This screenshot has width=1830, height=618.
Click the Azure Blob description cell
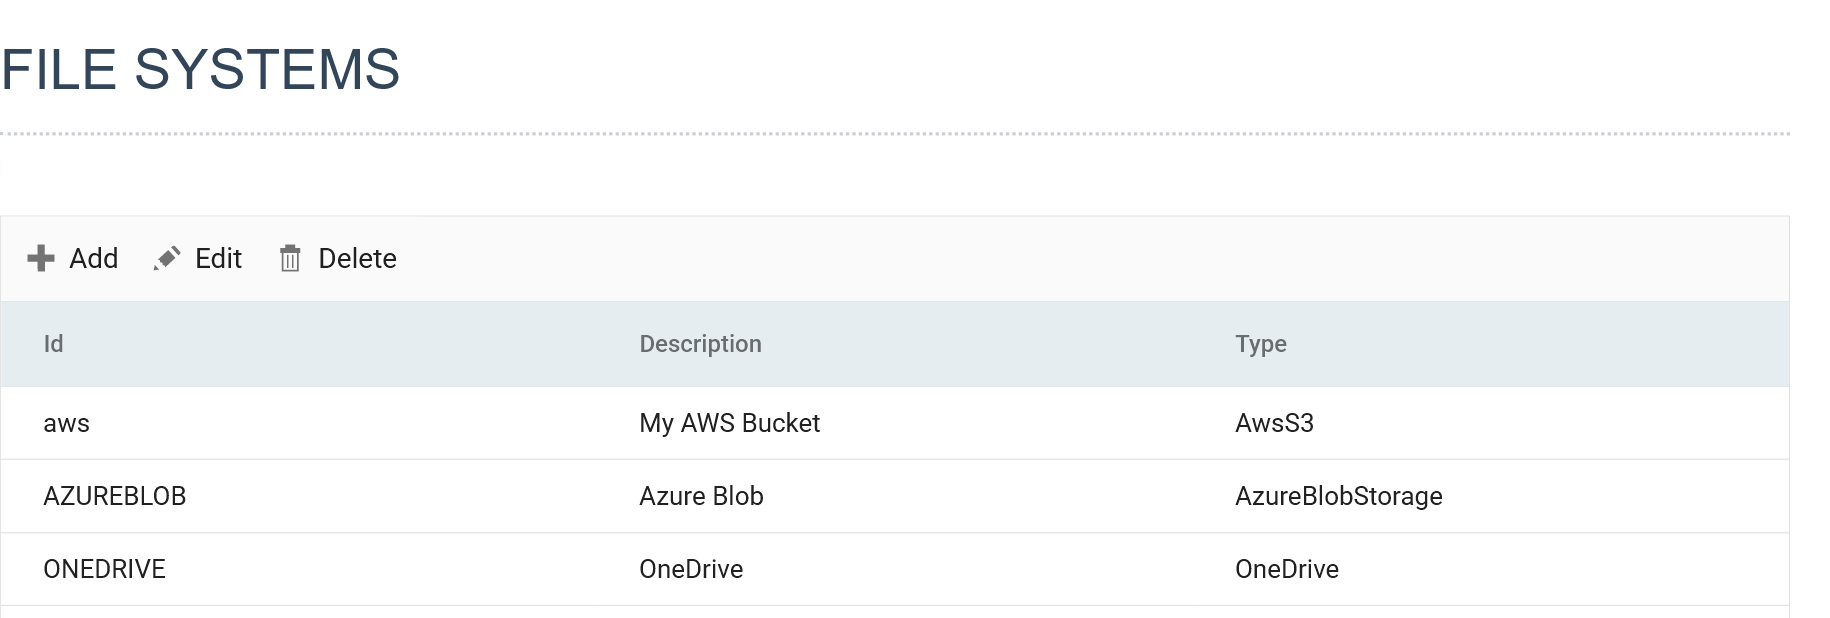[895, 496]
